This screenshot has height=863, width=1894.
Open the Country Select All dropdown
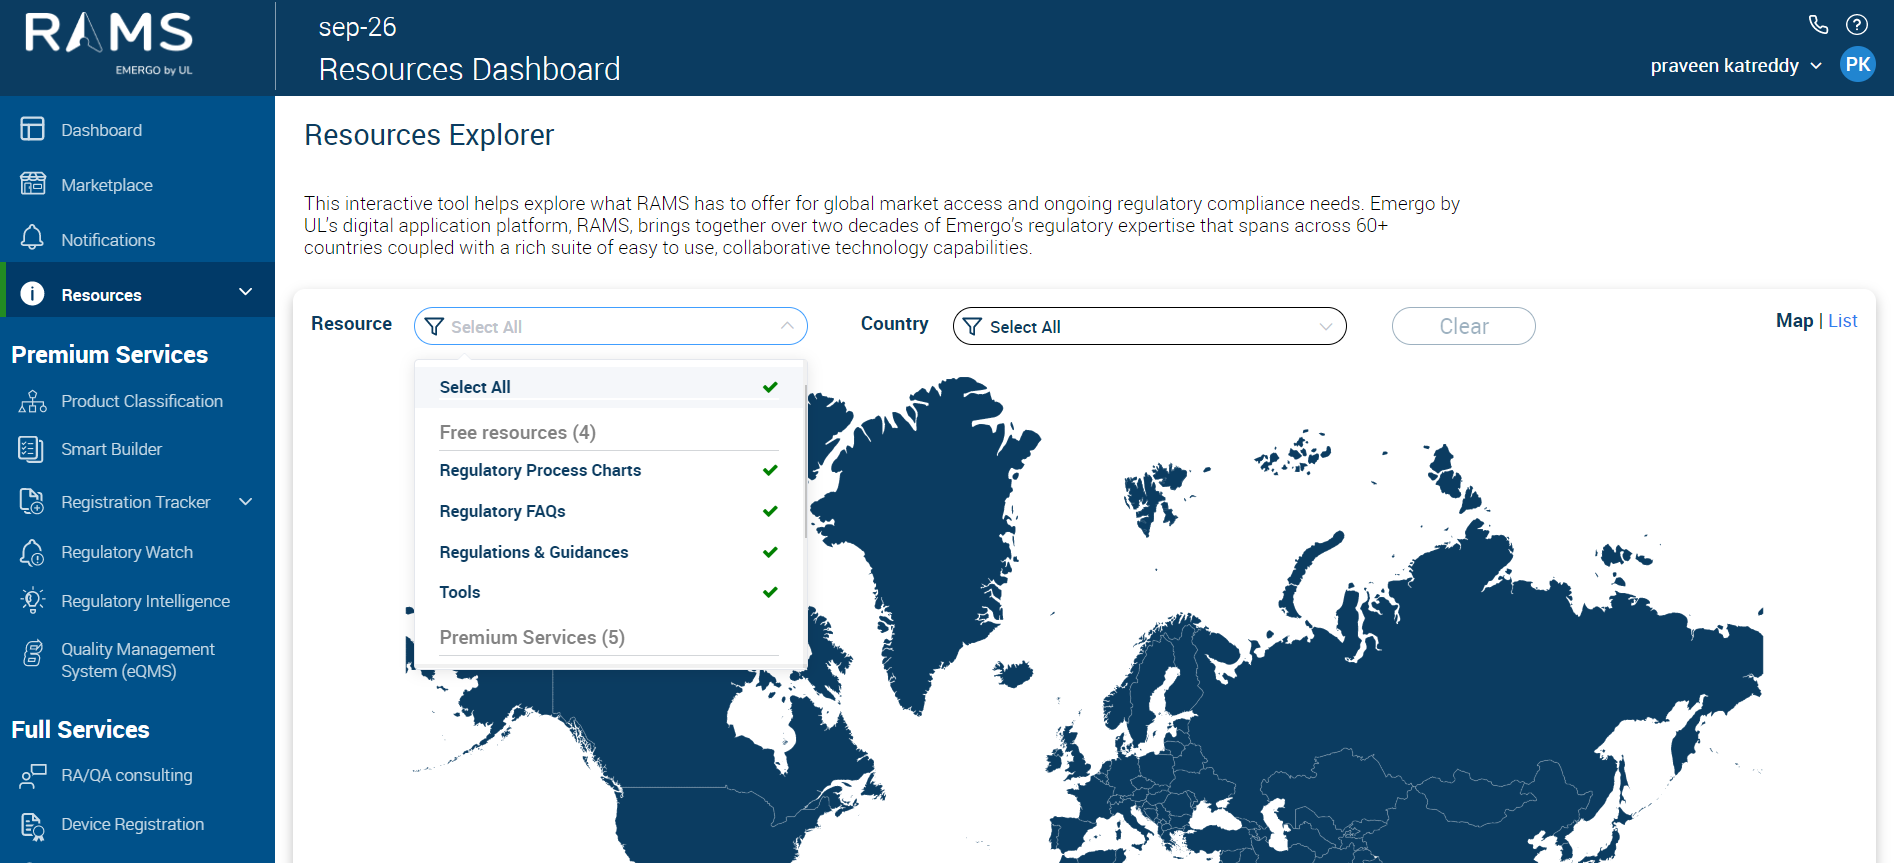point(1150,326)
